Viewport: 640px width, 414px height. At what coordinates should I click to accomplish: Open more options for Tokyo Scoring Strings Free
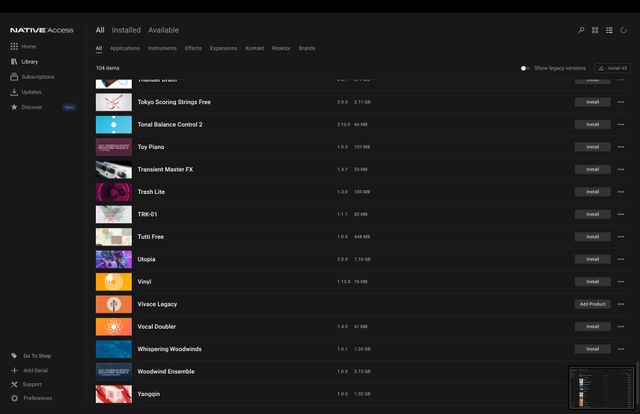pyautogui.click(x=621, y=102)
